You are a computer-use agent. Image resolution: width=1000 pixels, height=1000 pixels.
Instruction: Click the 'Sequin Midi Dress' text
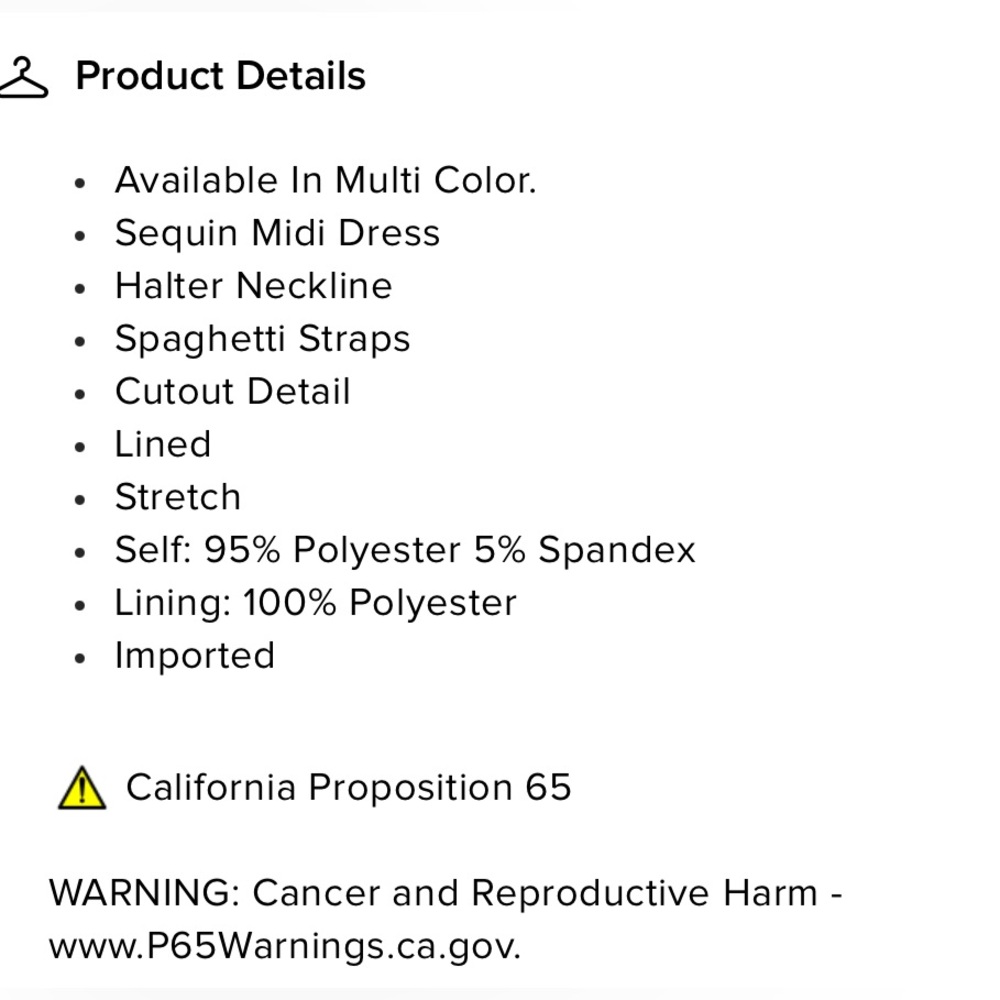coord(277,233)
